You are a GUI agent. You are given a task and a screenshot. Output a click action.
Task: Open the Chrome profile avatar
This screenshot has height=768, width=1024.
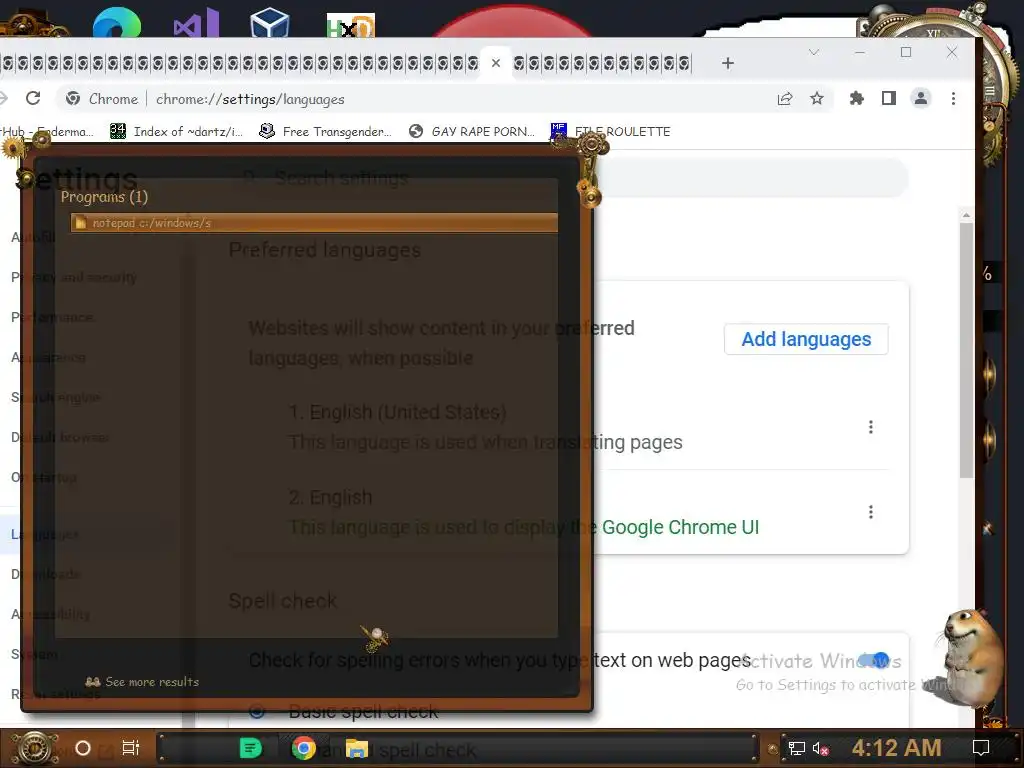[x=921, y=99]
